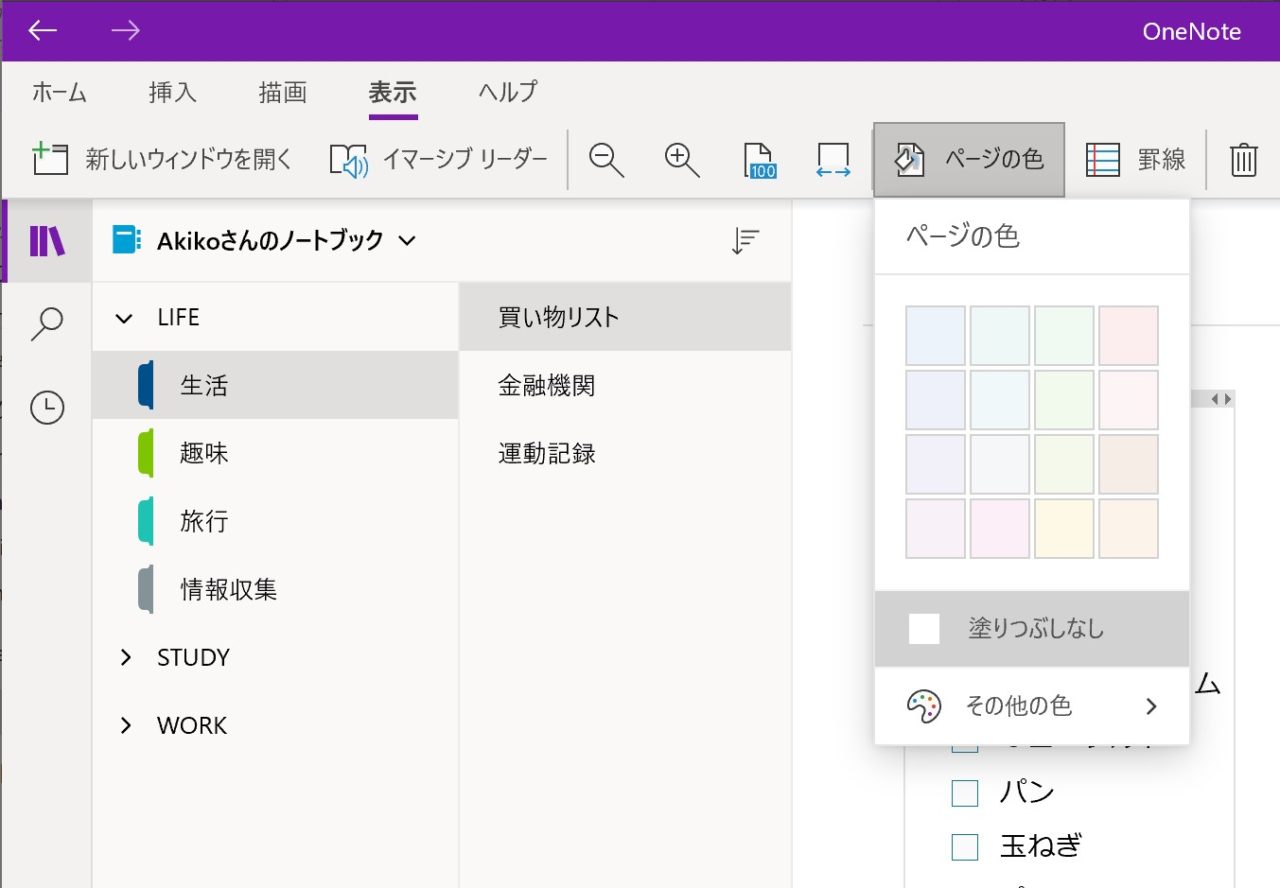Switch to the 挿入 tab
Image resolution: width=1280 pixels, height=888 pixels.
click(x=173, y=93)
